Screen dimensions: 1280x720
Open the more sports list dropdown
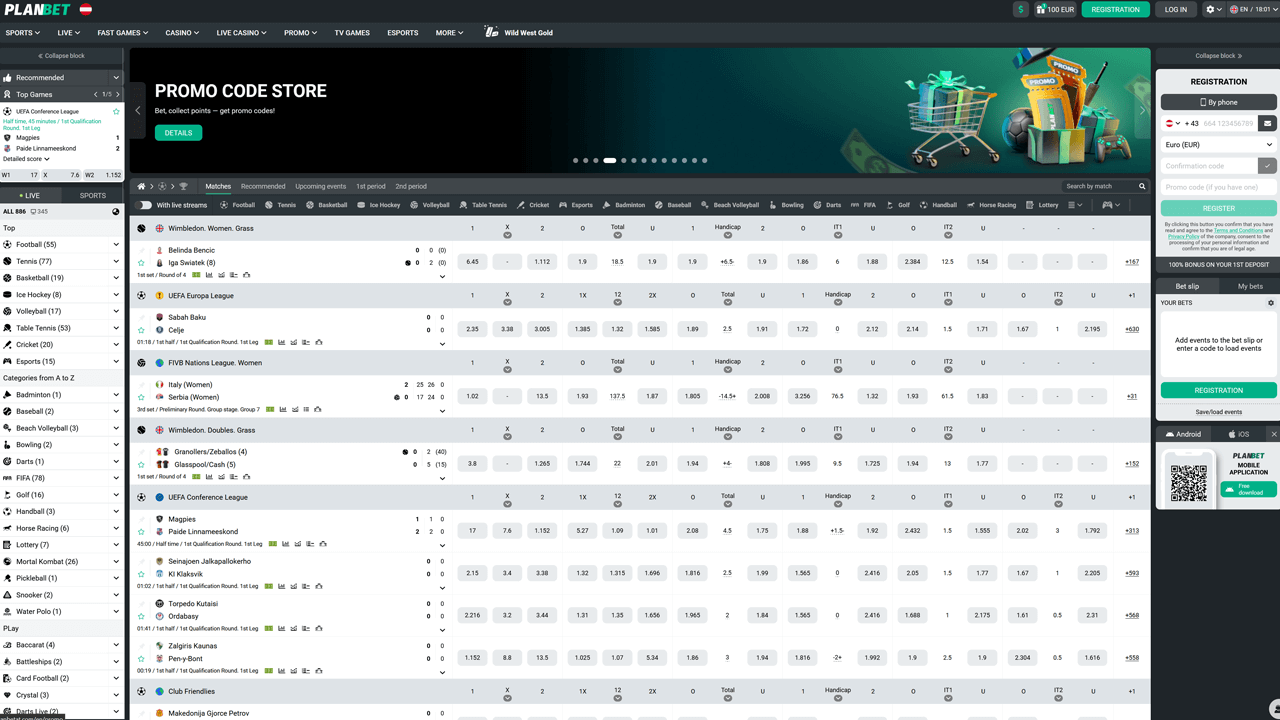[x=1075, y=205]
